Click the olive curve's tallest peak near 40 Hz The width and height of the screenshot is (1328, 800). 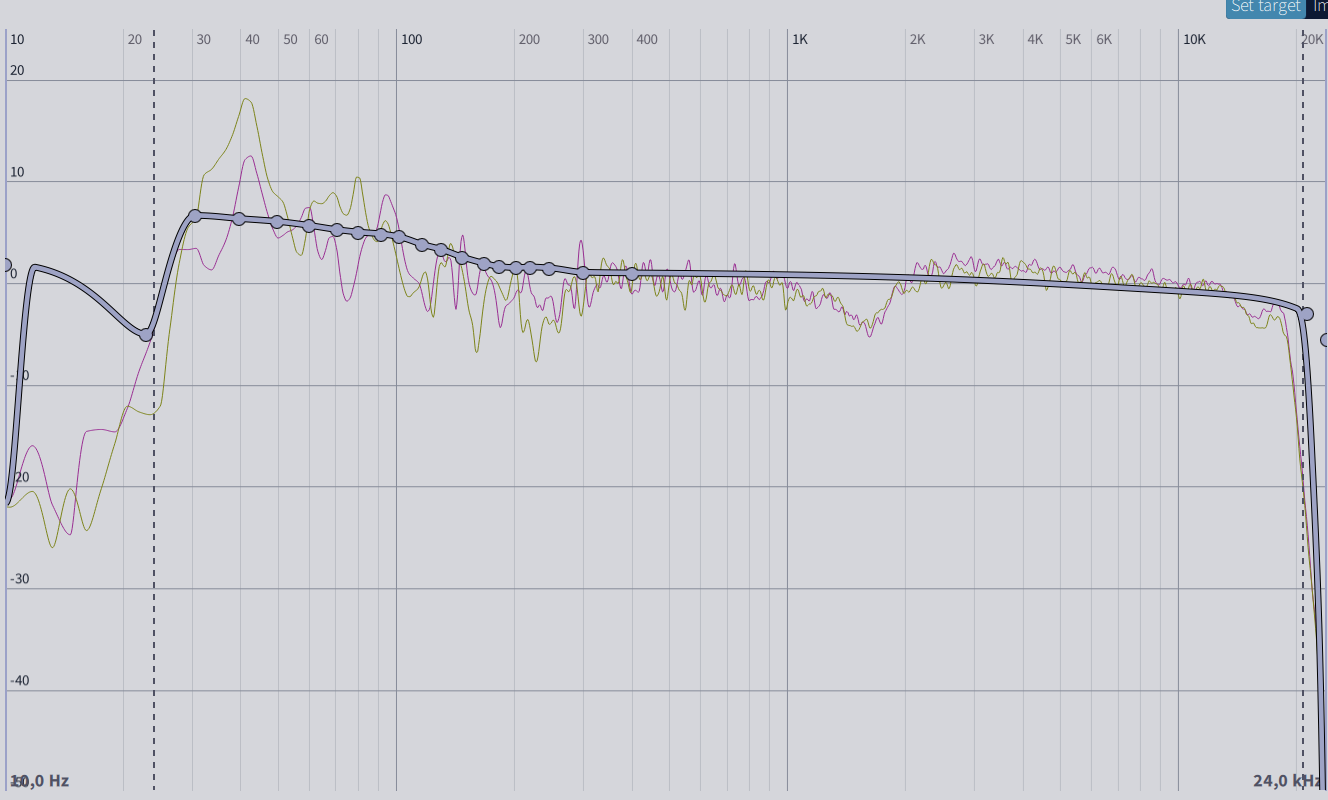click(x=246, y=99)
